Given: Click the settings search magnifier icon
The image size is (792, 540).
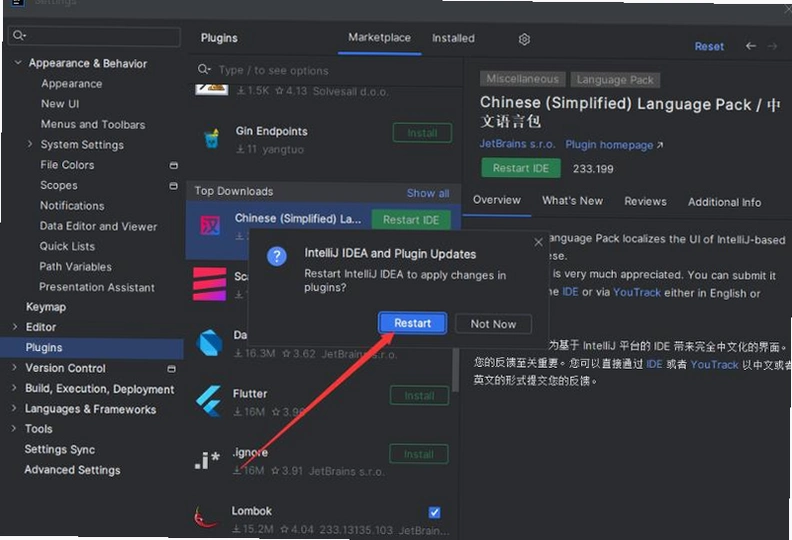Looking at the screenshot, I should coord(19,35).
